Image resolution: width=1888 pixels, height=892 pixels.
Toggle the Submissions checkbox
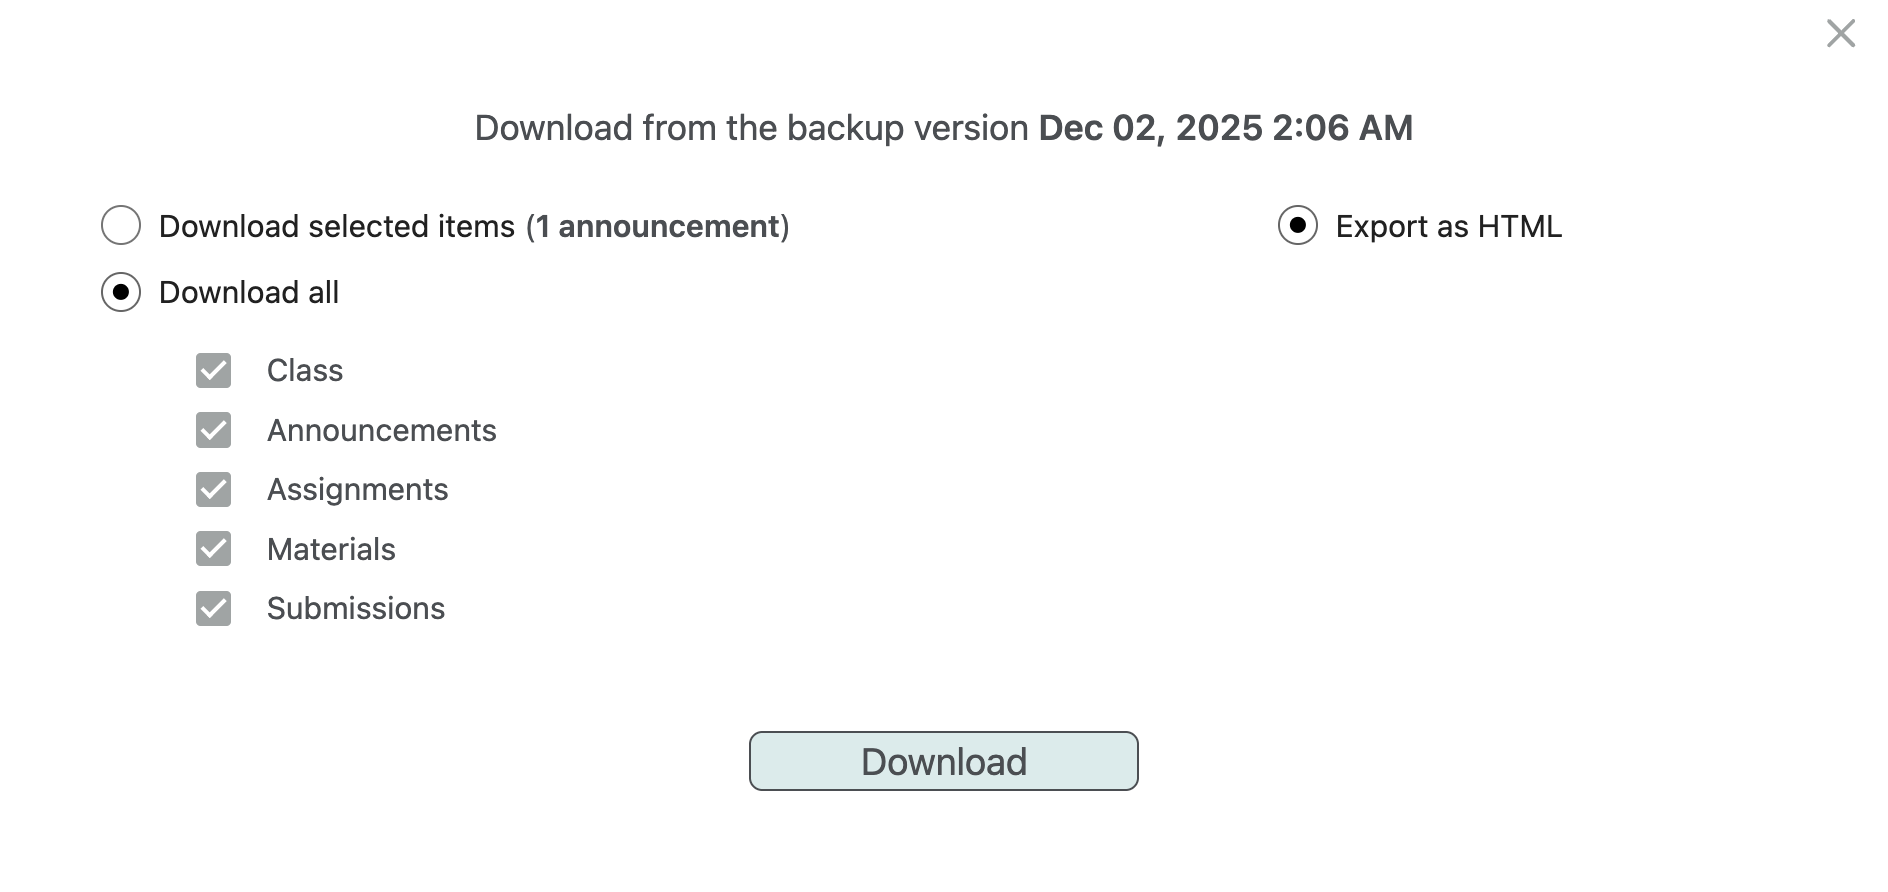coord(214,608)
